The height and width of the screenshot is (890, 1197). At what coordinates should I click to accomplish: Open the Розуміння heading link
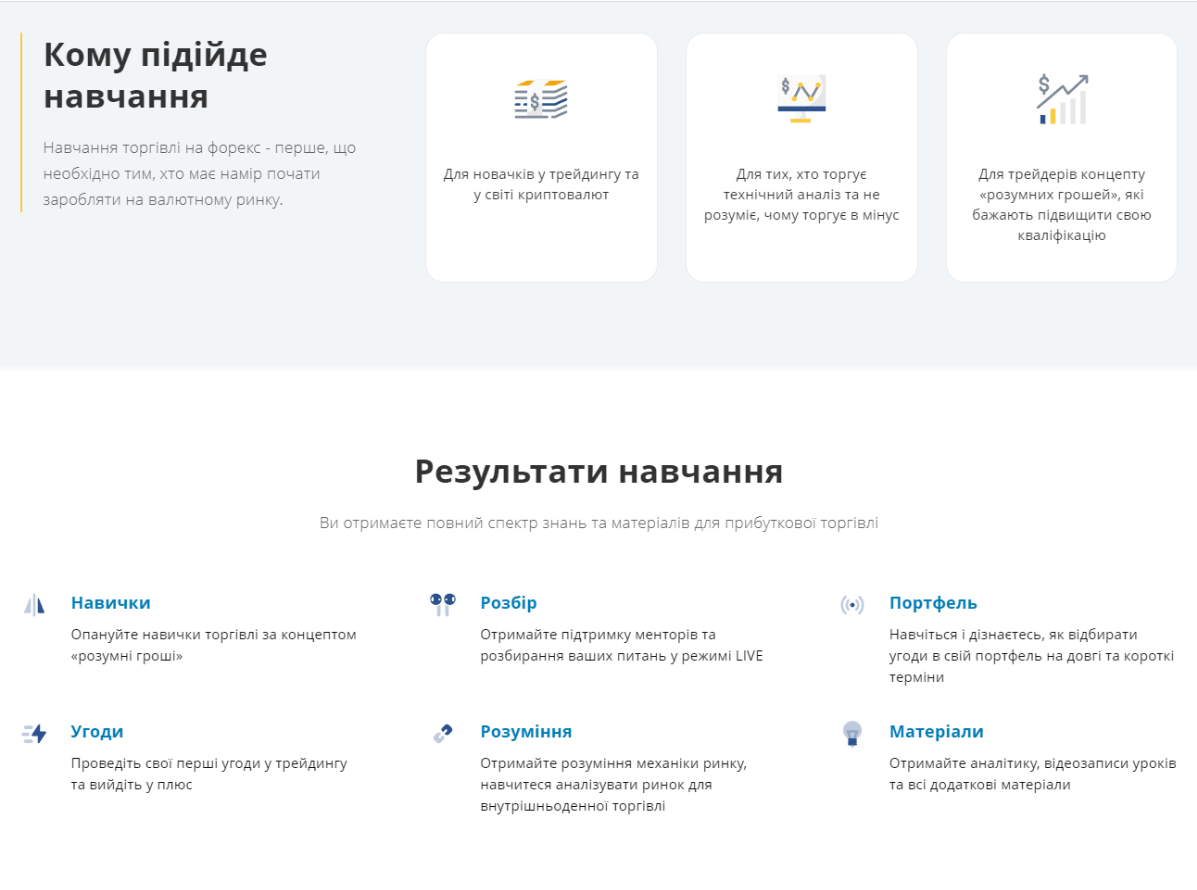point(526,732)
